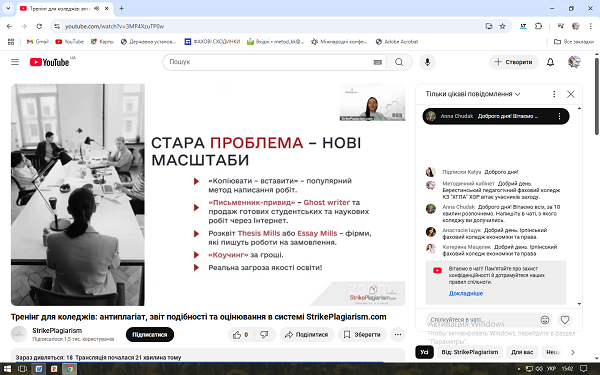Viewport: 600px width, 375px height.
Task: Open the YouTube hamburger guide menu
Action: (x=15, y=62)
